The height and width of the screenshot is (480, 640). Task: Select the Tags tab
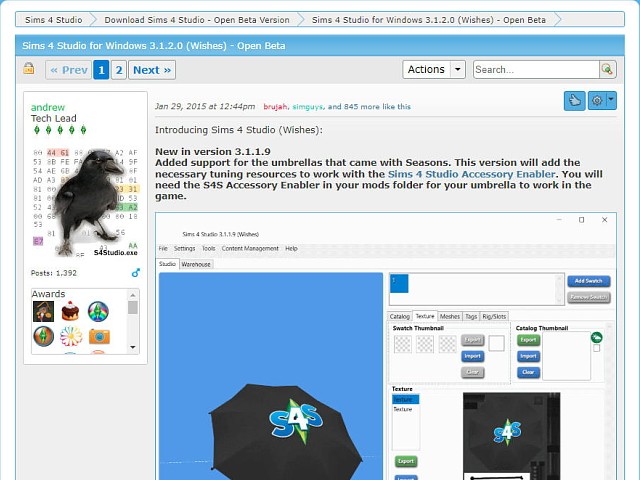[x=471, y=316]
